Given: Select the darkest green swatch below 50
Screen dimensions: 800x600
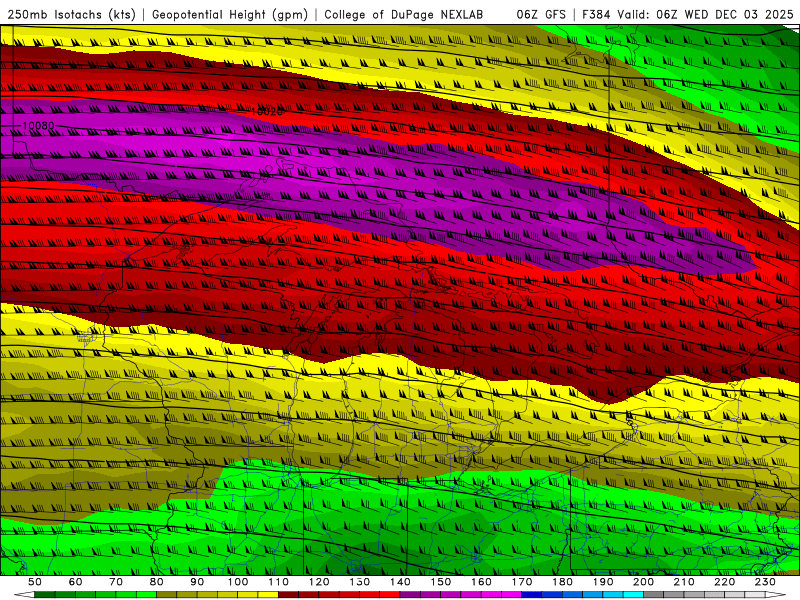Looking at the screenshot, I should tap(44, 594).
